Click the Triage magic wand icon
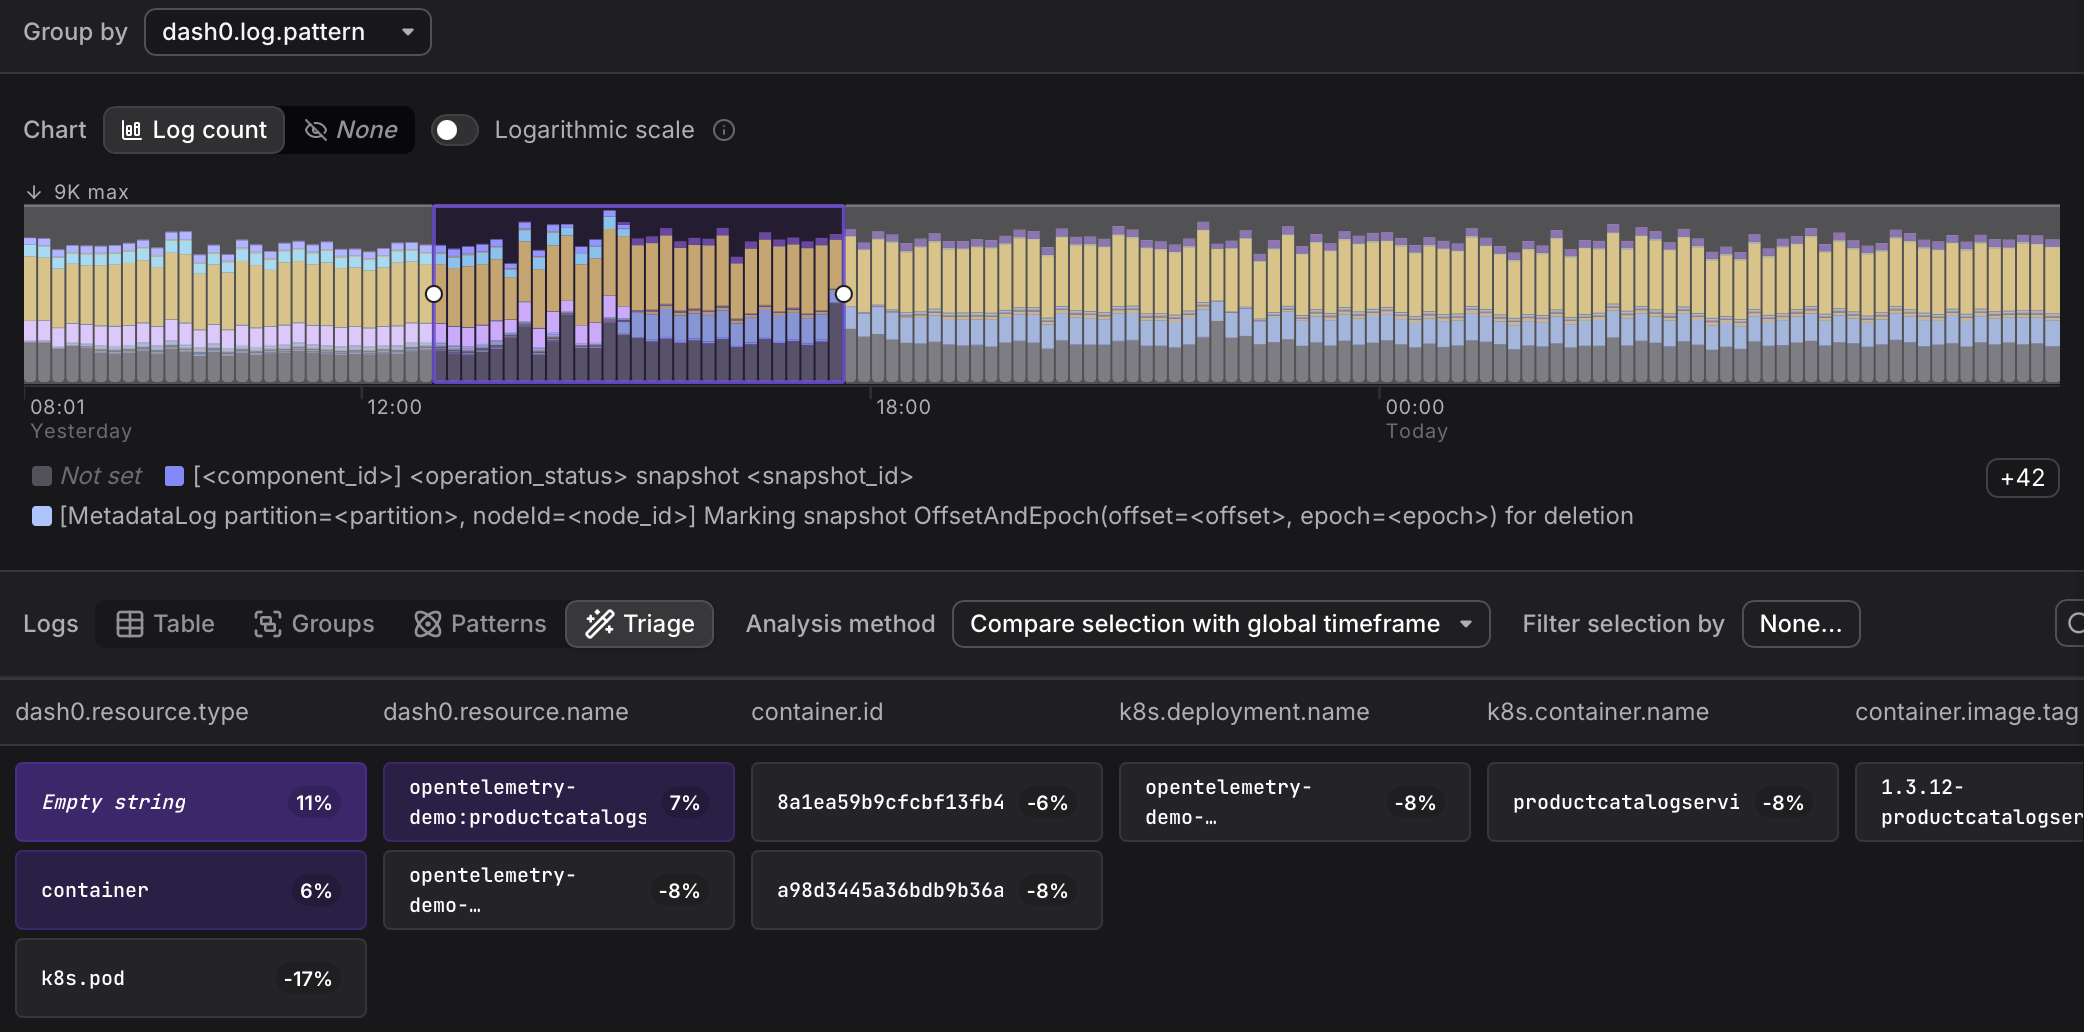2084x1032 pixels. [599, 624]
